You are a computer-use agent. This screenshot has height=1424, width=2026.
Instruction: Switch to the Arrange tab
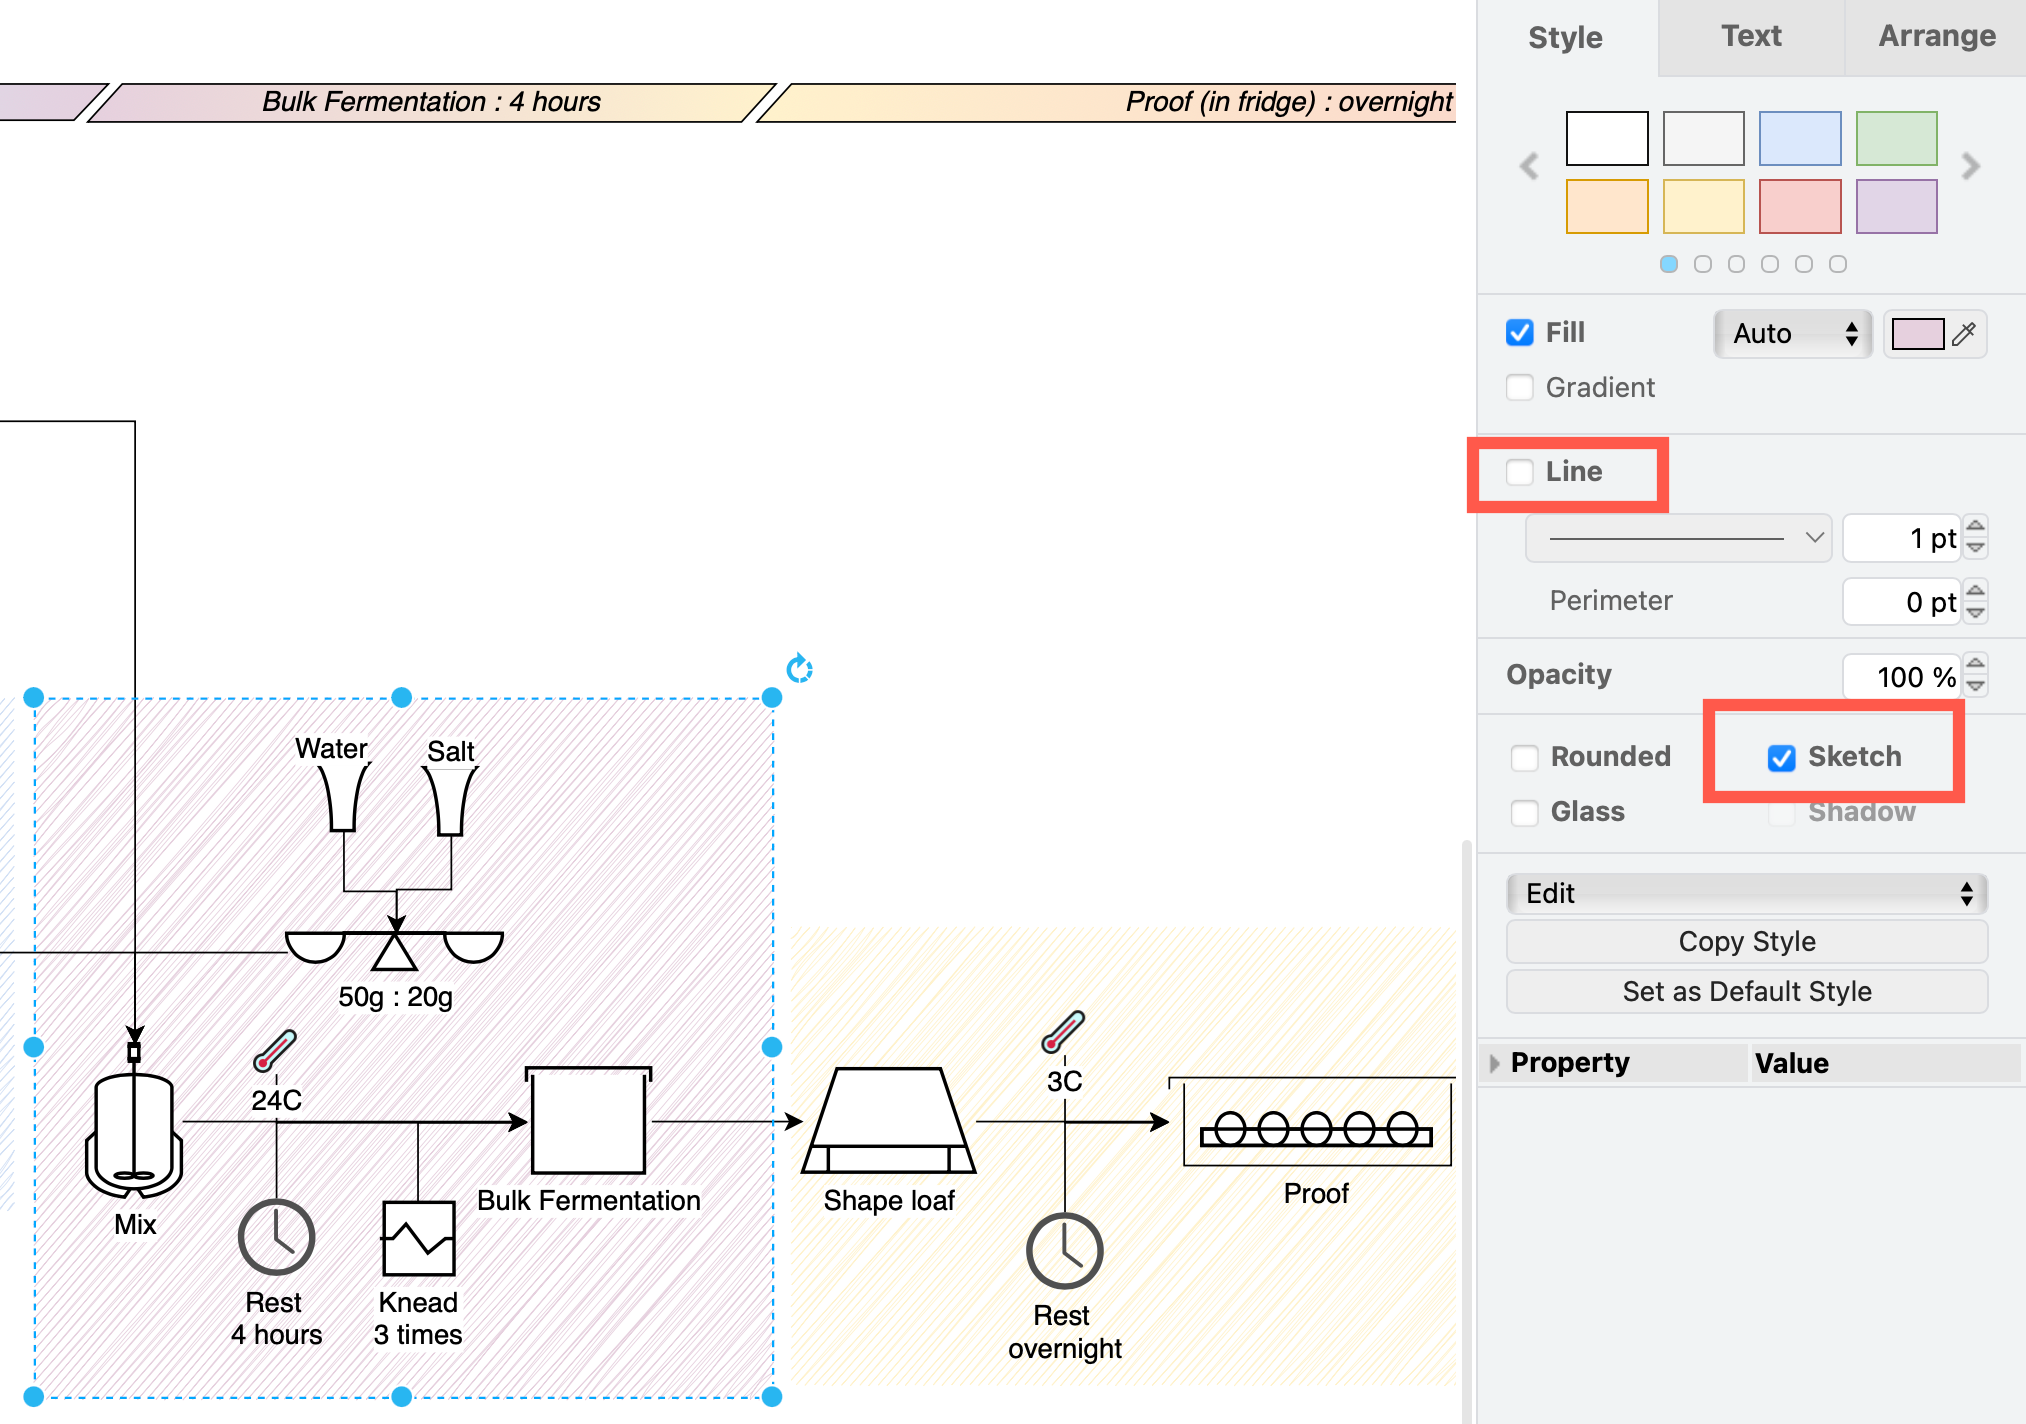click(1936, 36)
